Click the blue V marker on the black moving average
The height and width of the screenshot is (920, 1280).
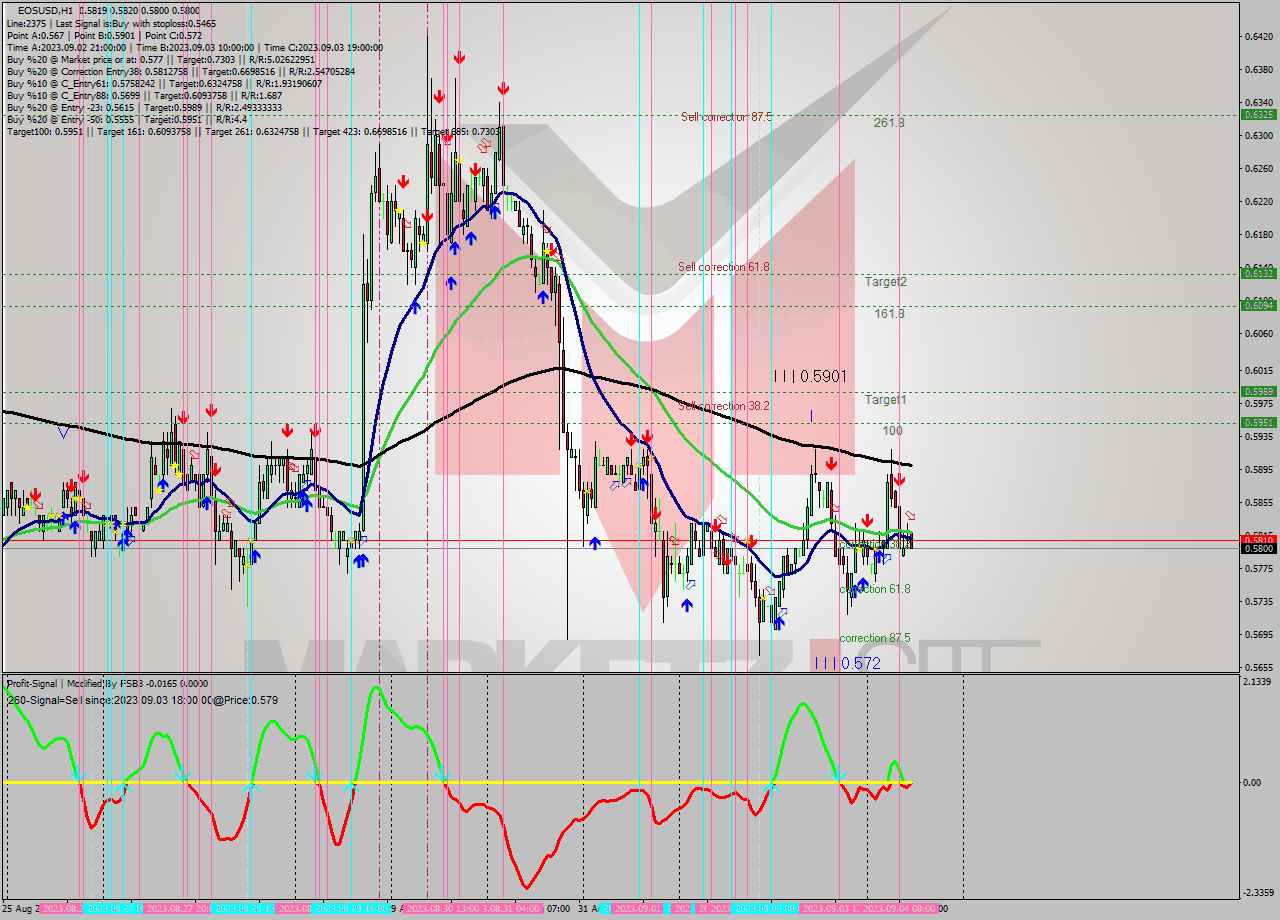(x=64, y=432)
